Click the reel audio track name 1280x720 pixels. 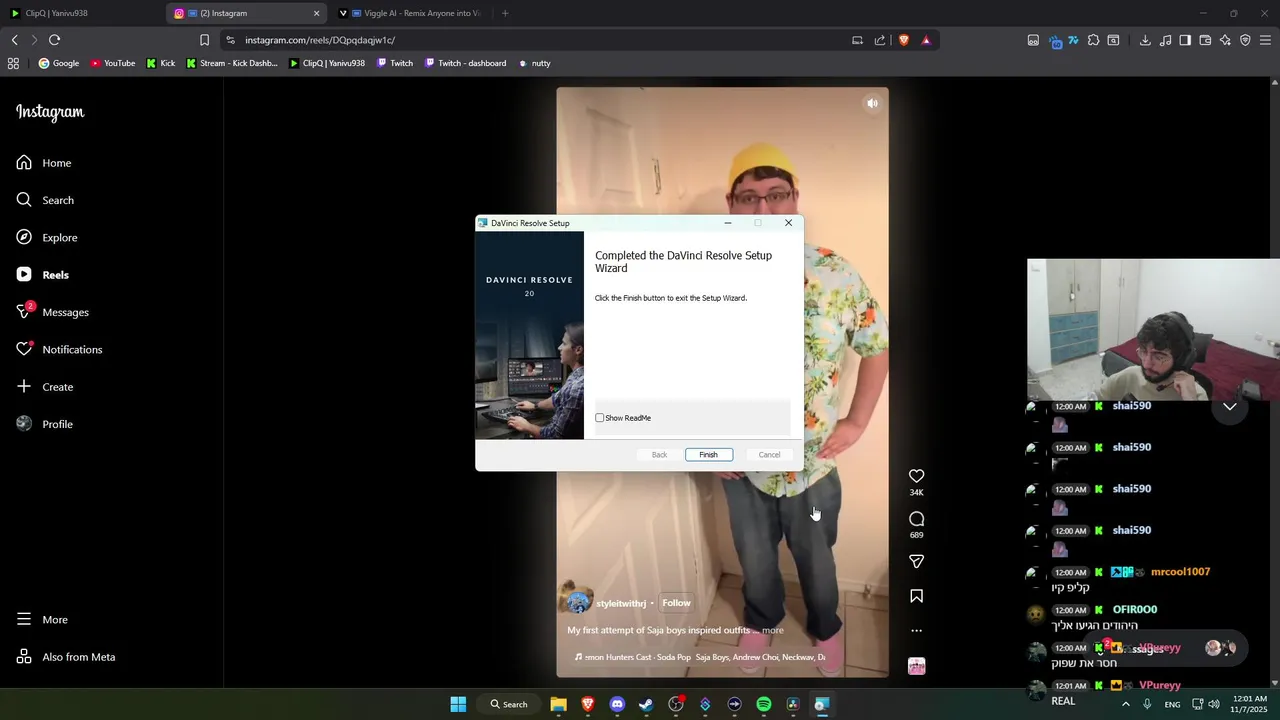[700, 657]
